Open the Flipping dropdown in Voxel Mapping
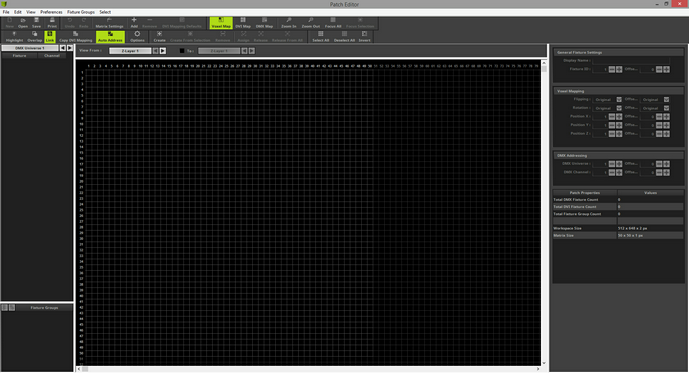The width and height of the screenshot is (689, 373). [607, 100]
